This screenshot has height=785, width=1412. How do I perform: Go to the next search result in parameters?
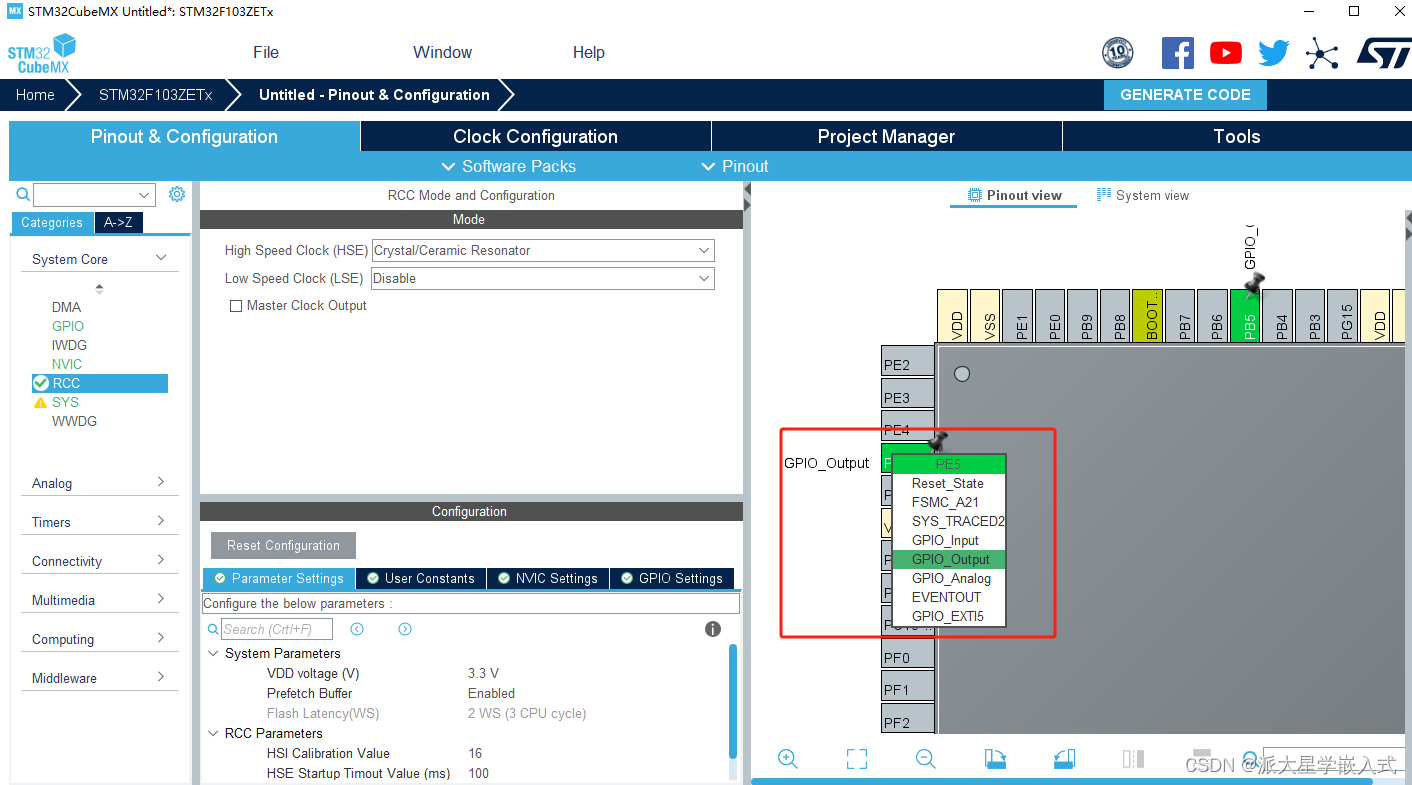click(x=405, y=629)
